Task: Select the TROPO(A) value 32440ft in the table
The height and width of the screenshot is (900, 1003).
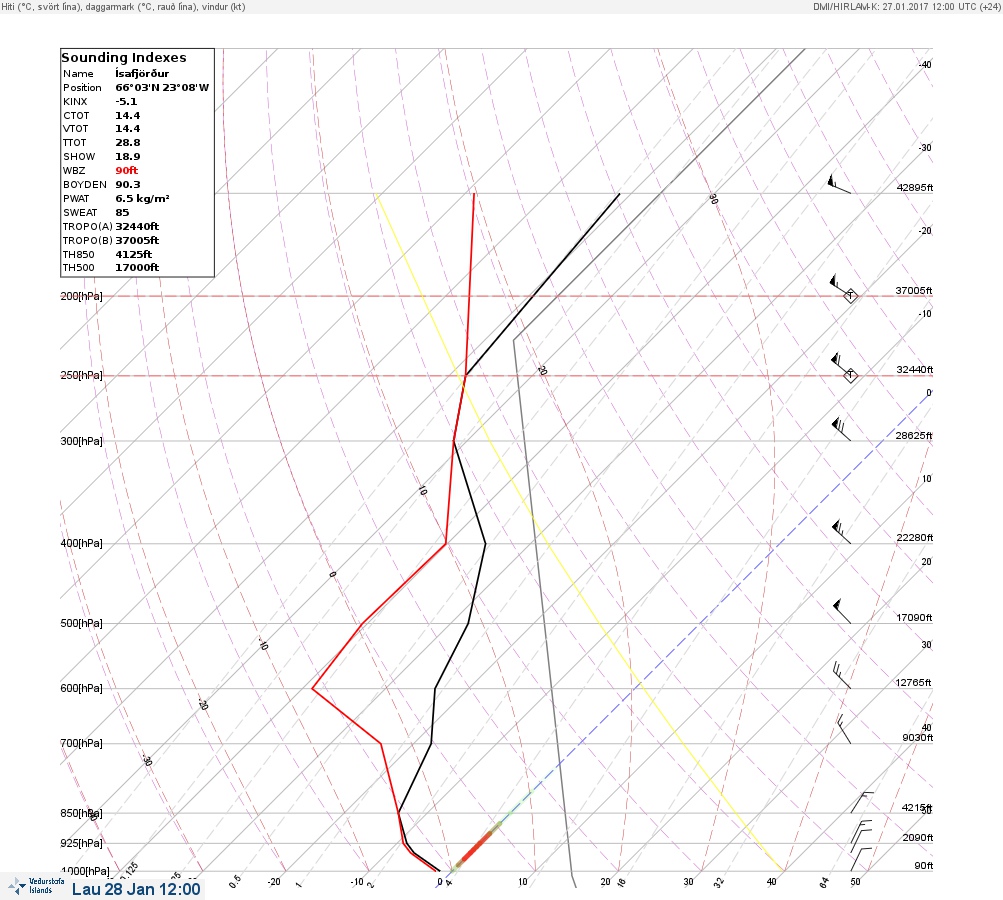Action: coord(137,226)
